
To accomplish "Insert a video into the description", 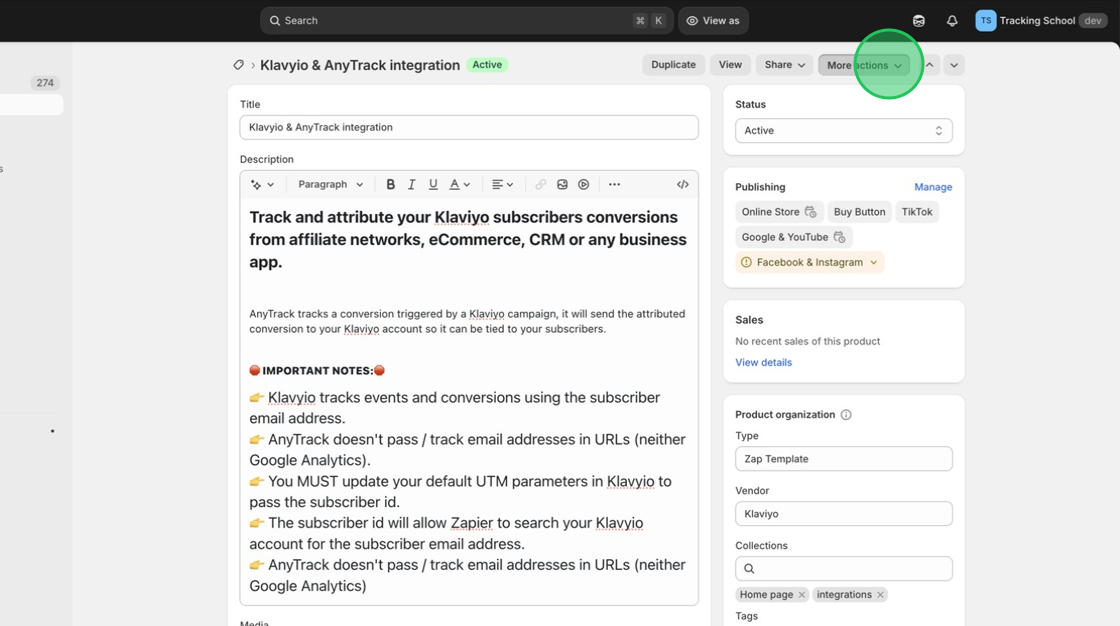I will pyautogui.click(x=584, y=185).
